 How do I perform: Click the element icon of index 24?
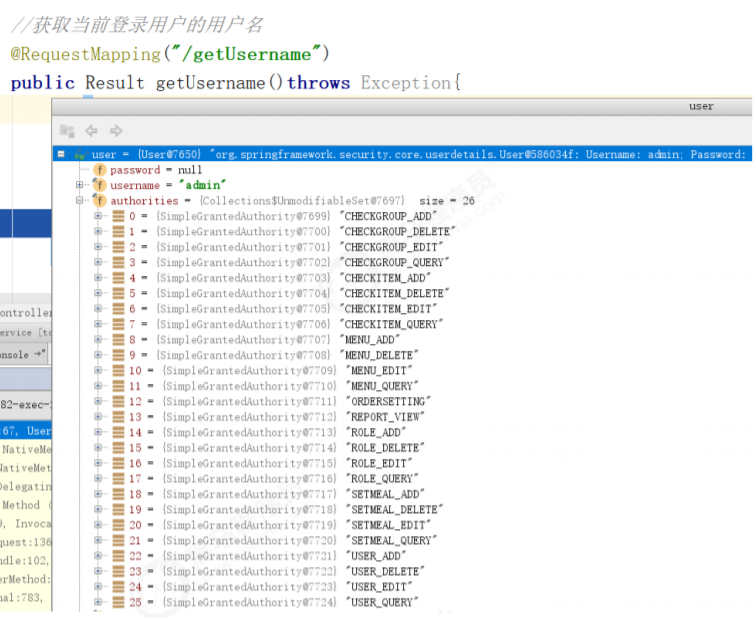coord(119,587)
